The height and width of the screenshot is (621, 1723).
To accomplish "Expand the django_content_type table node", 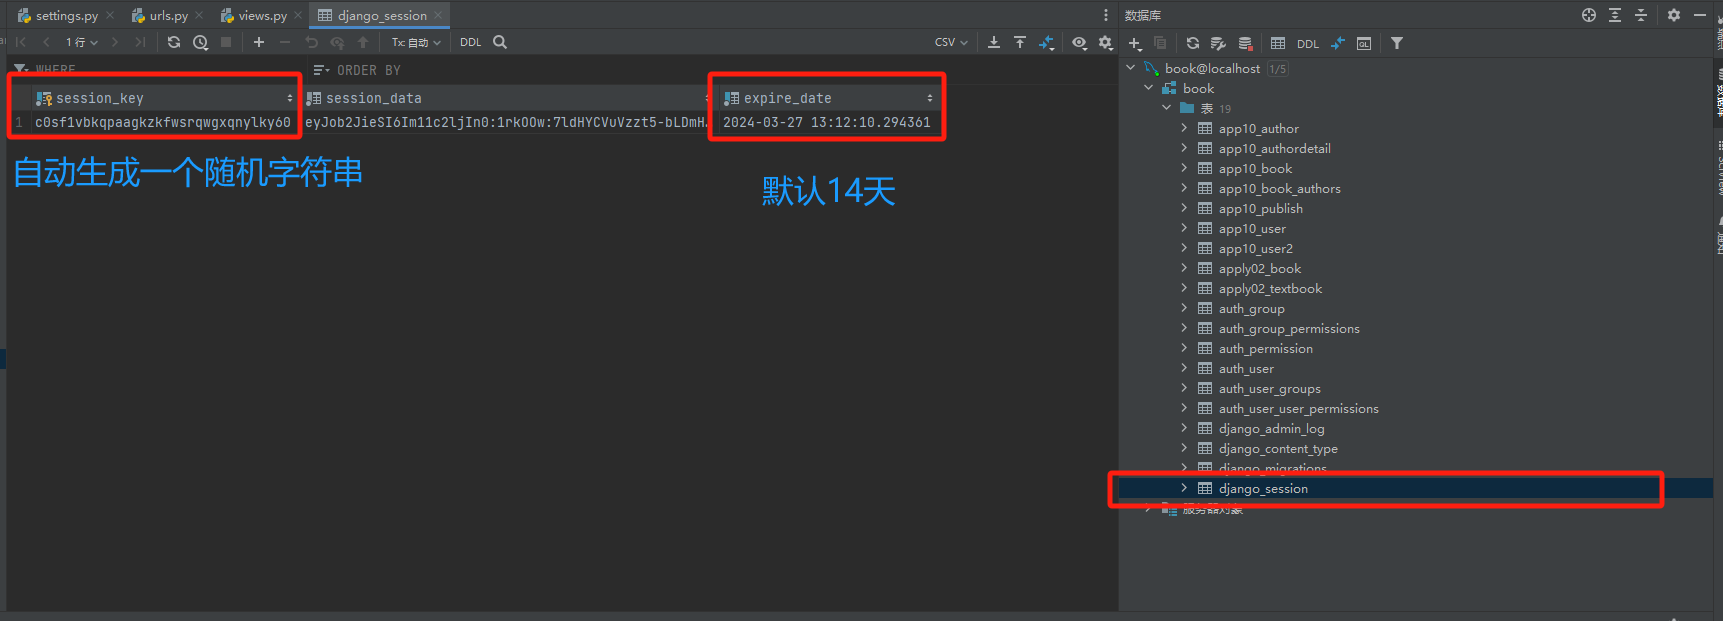I will [1185, 448].
